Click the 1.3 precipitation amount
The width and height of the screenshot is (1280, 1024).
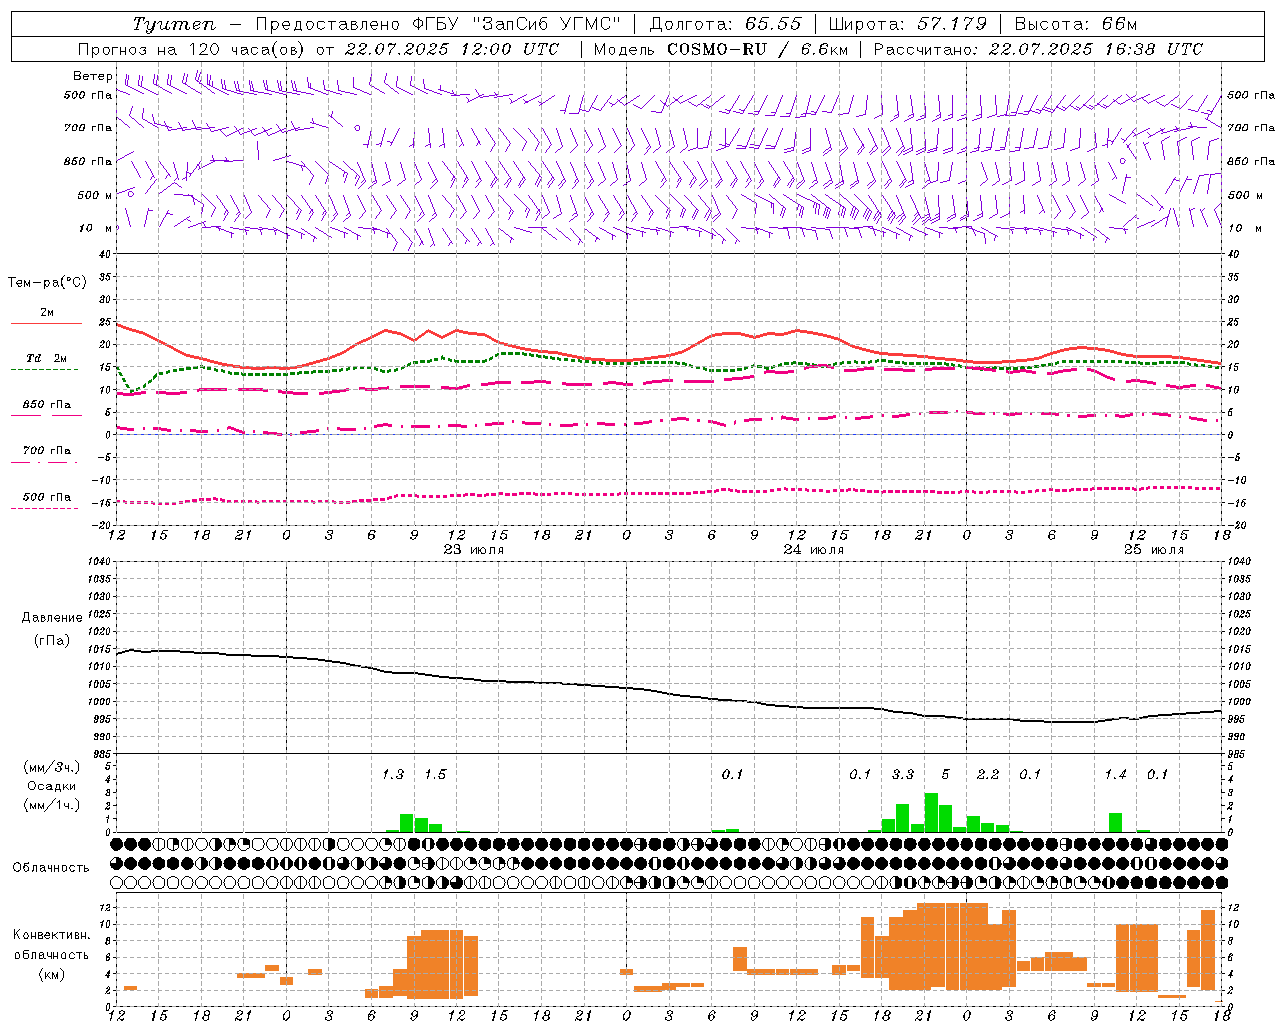point(393,775)
